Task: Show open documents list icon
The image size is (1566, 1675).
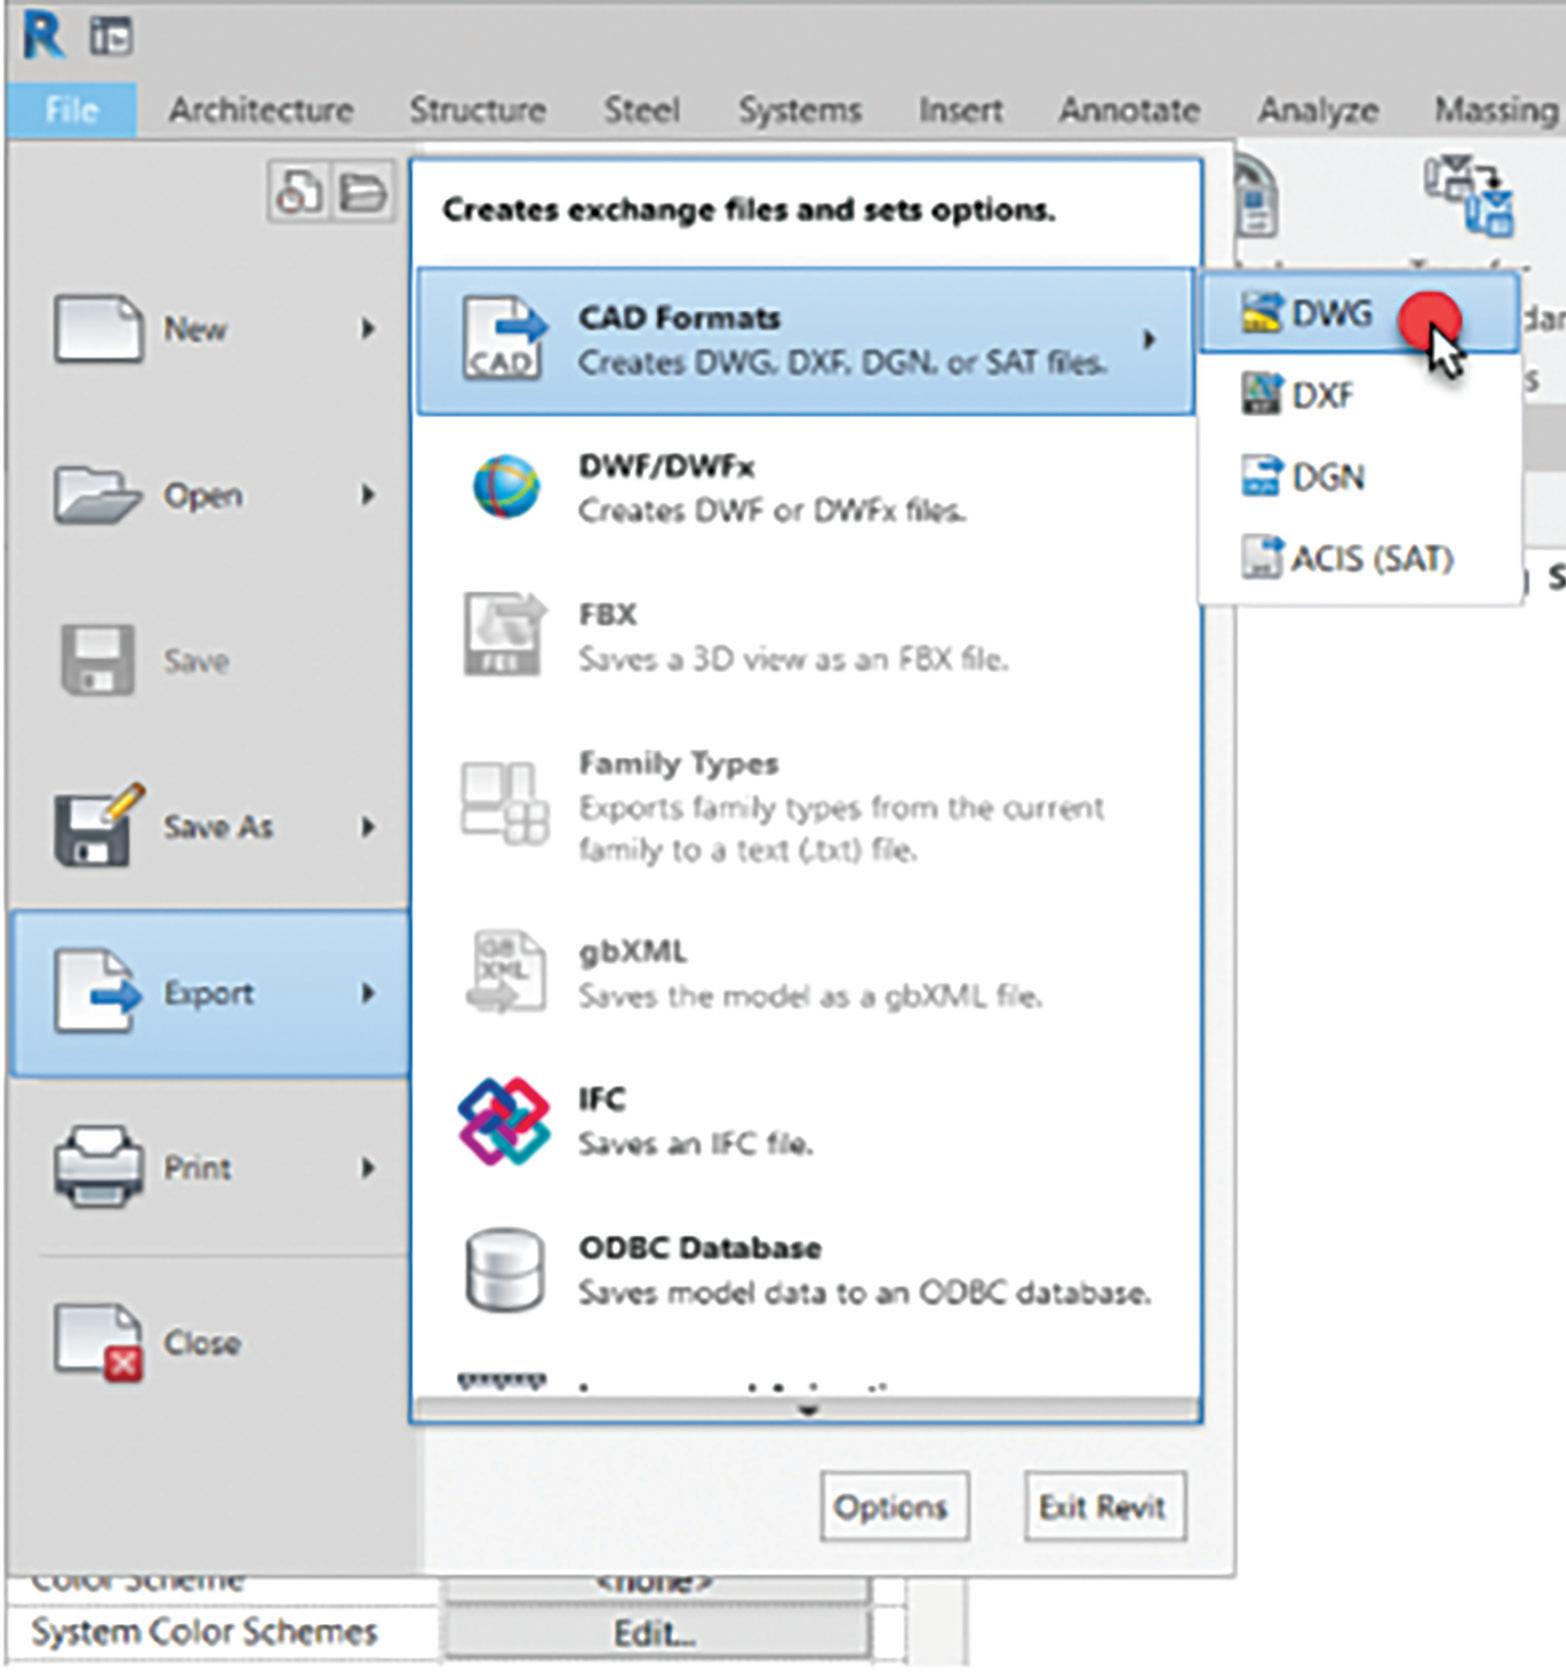Action: (x=362, y=190)
